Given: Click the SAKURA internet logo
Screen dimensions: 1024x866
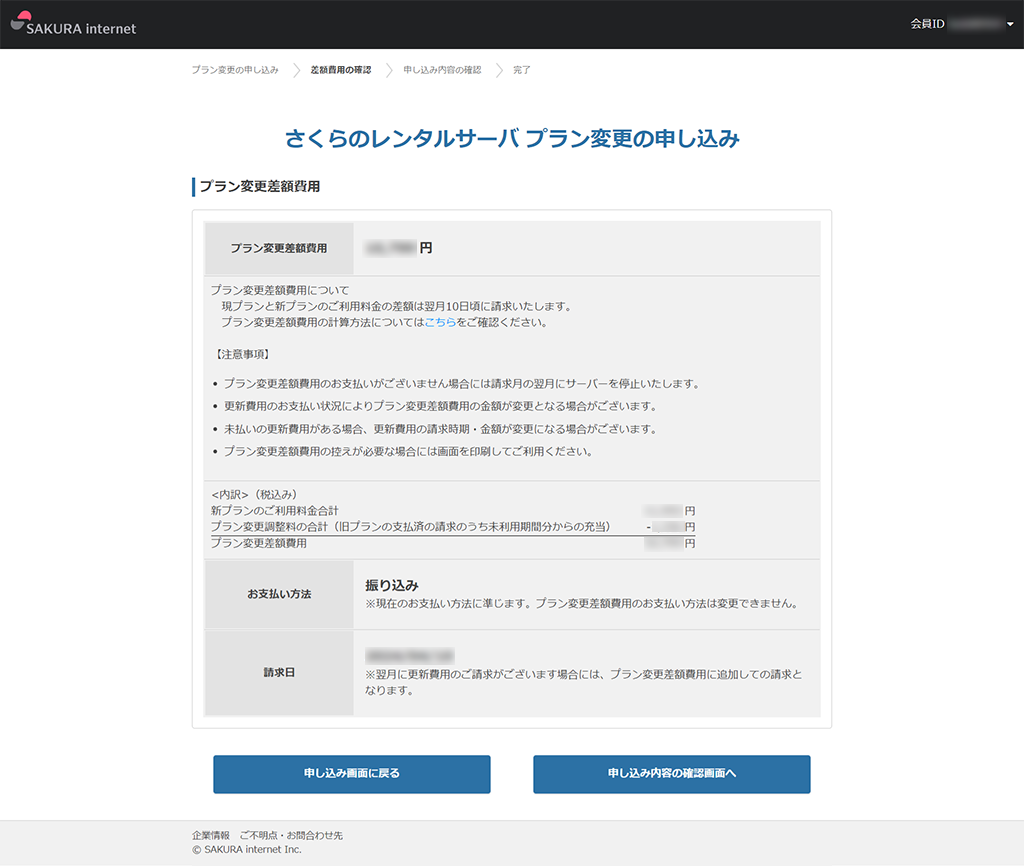Looking at the screenshot, I should click(x=73, y=25).
